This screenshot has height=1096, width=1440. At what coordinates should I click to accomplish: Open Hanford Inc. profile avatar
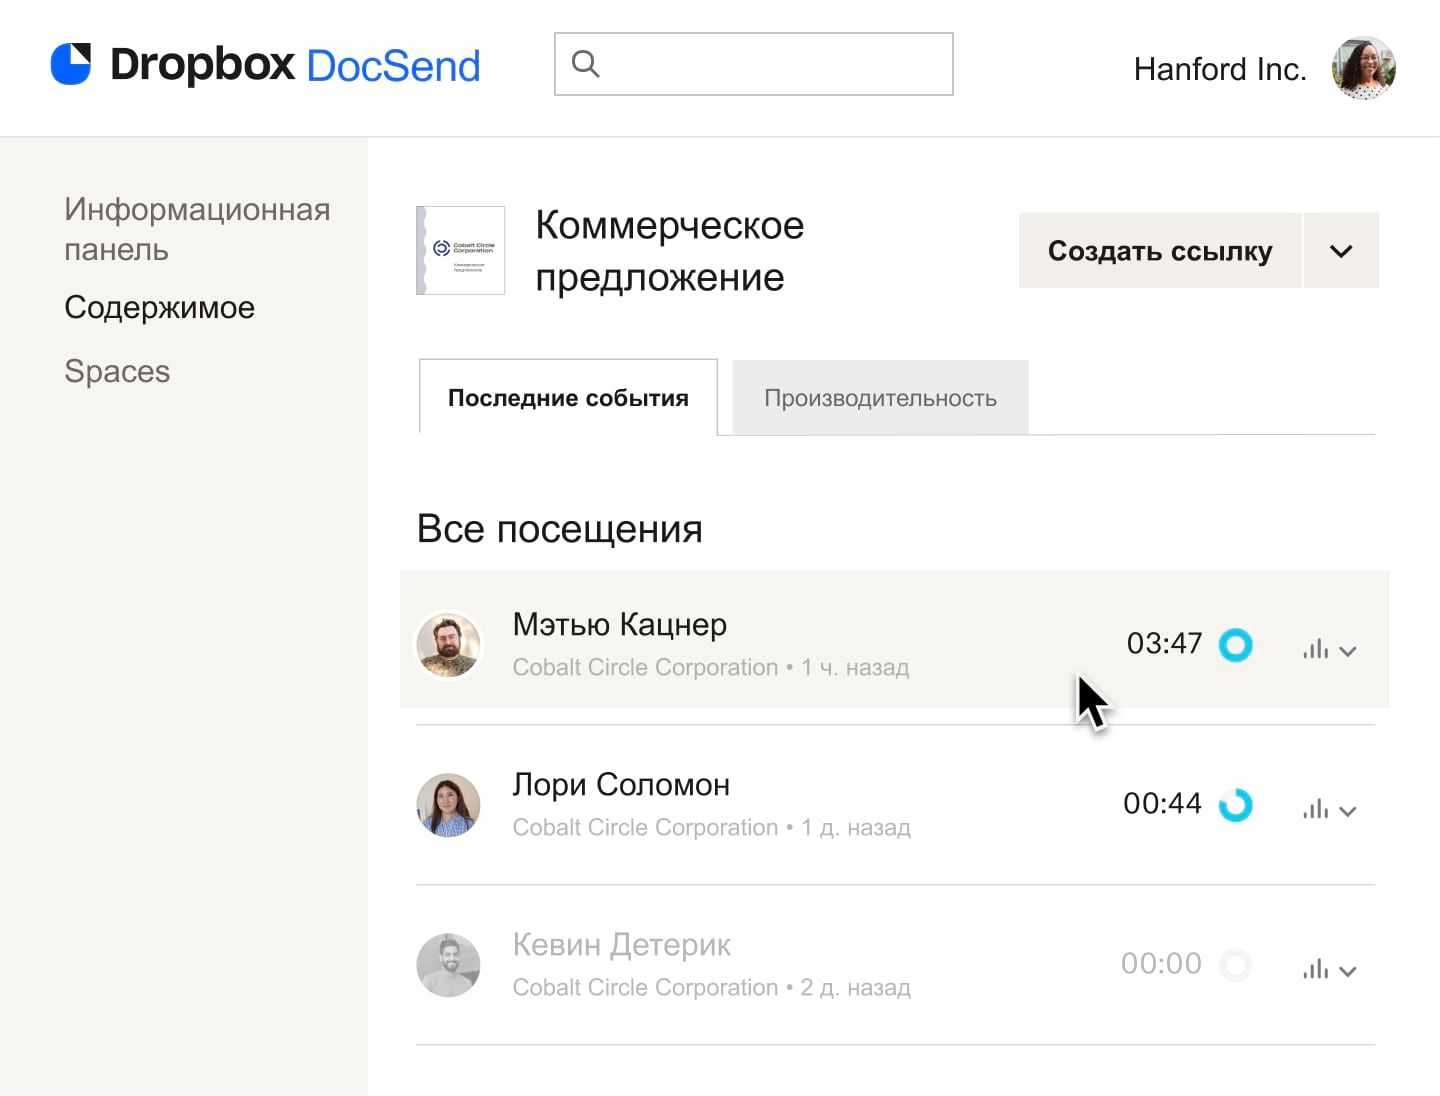coord(1363,68)
